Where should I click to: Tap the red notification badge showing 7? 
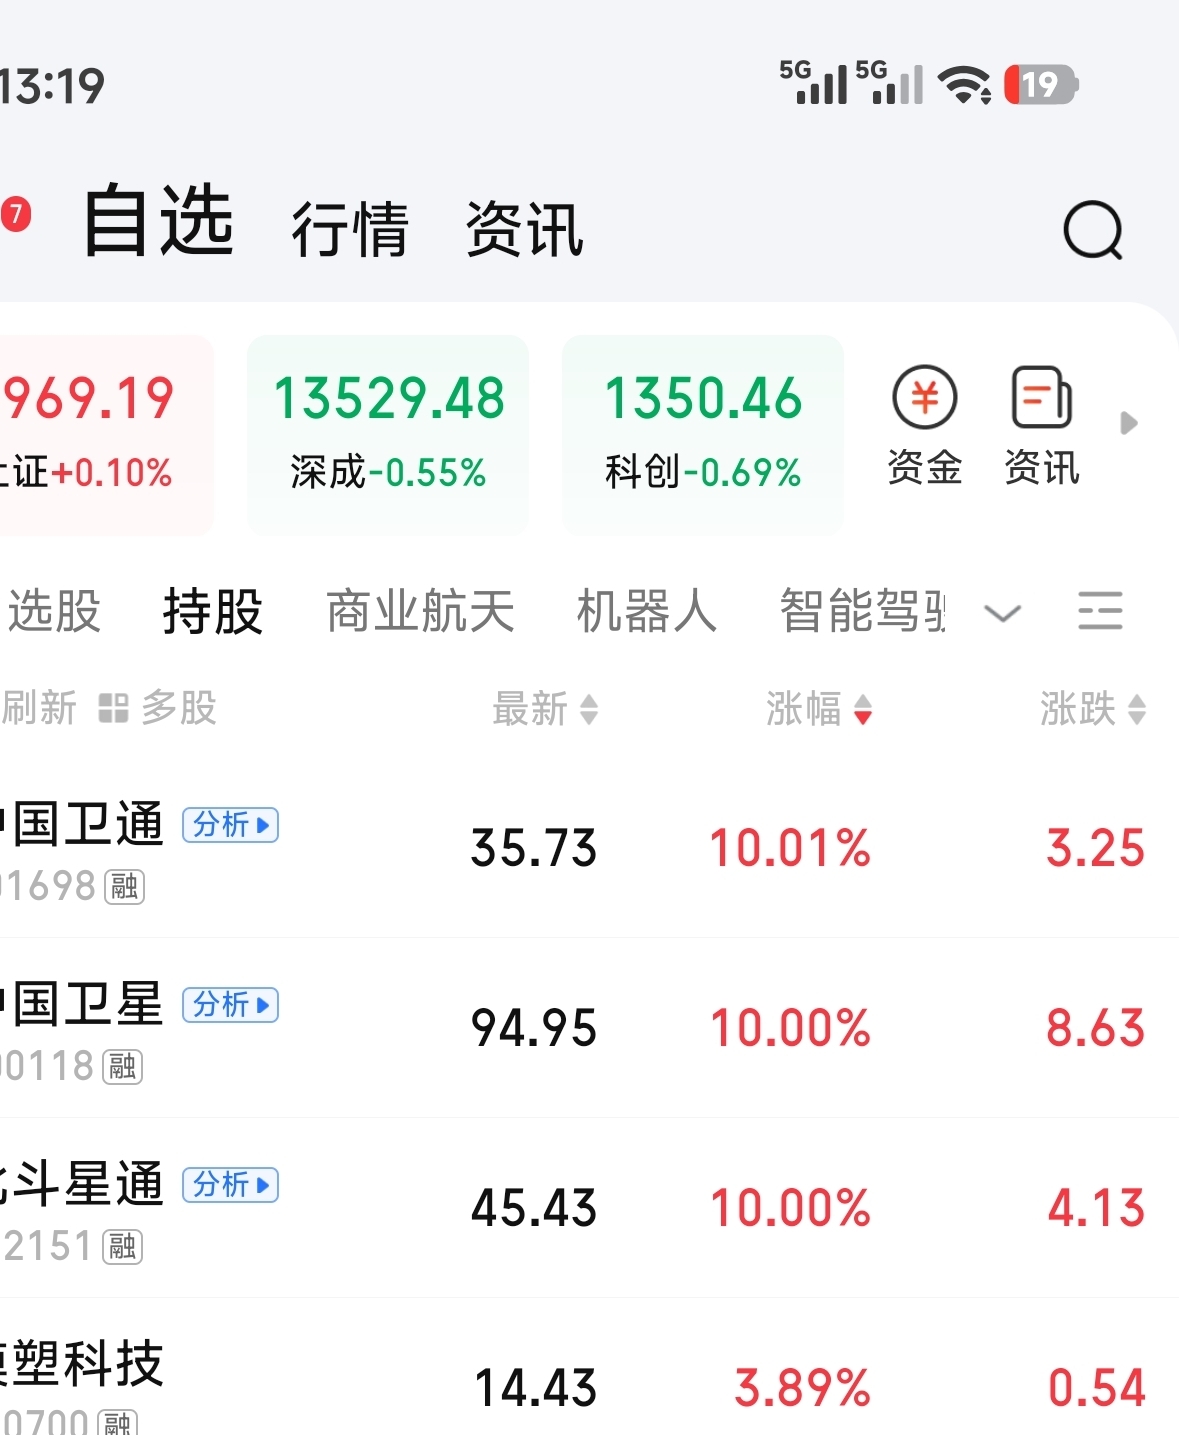[15, 215]
